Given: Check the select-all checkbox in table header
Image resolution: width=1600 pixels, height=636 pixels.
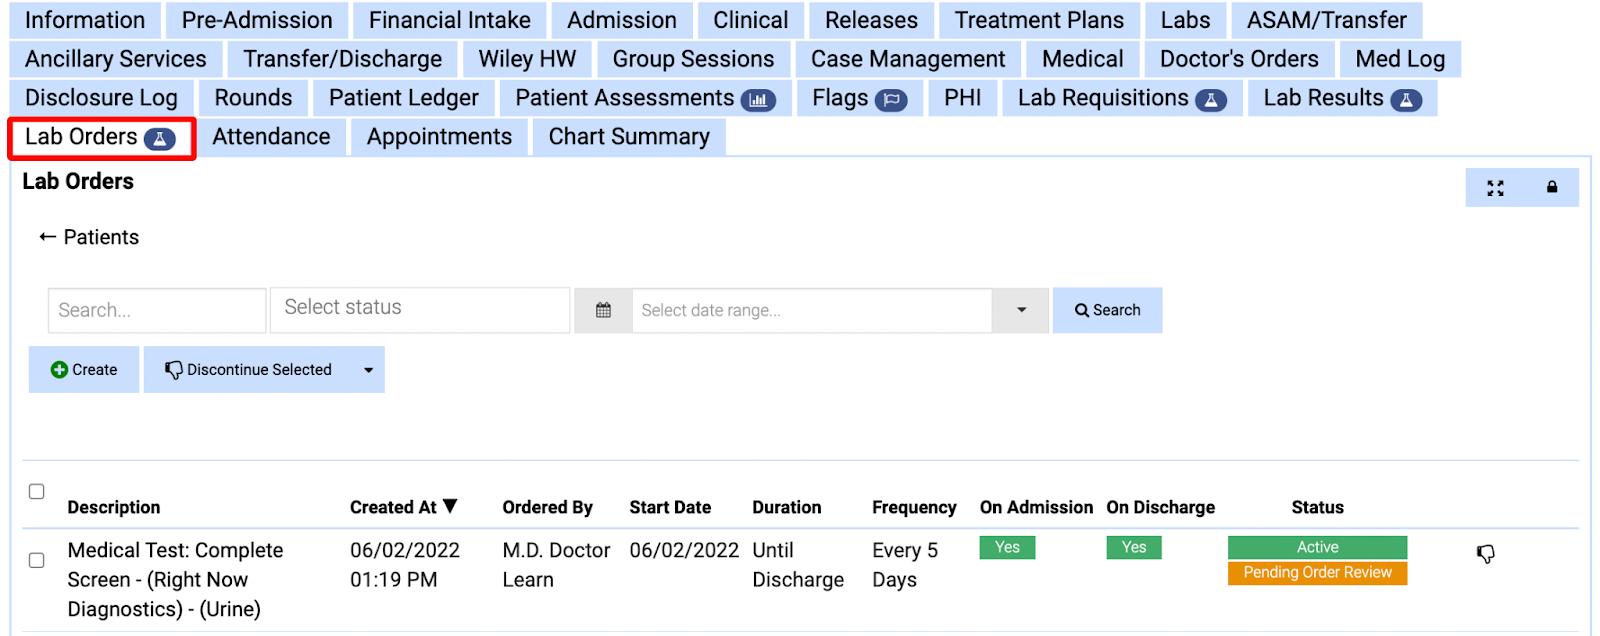Looking at the screenshot, I should (37, 491).
